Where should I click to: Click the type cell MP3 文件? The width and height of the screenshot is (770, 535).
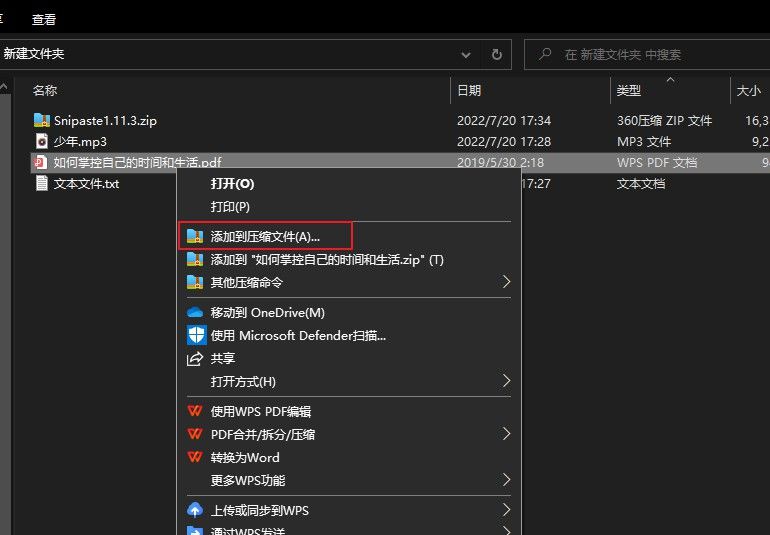tap(644, 141)
